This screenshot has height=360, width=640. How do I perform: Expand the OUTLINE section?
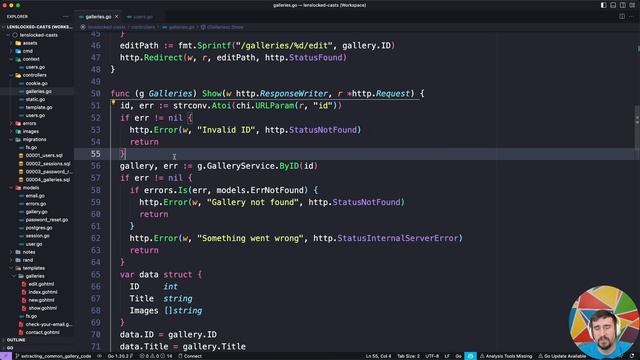point(37,340)
